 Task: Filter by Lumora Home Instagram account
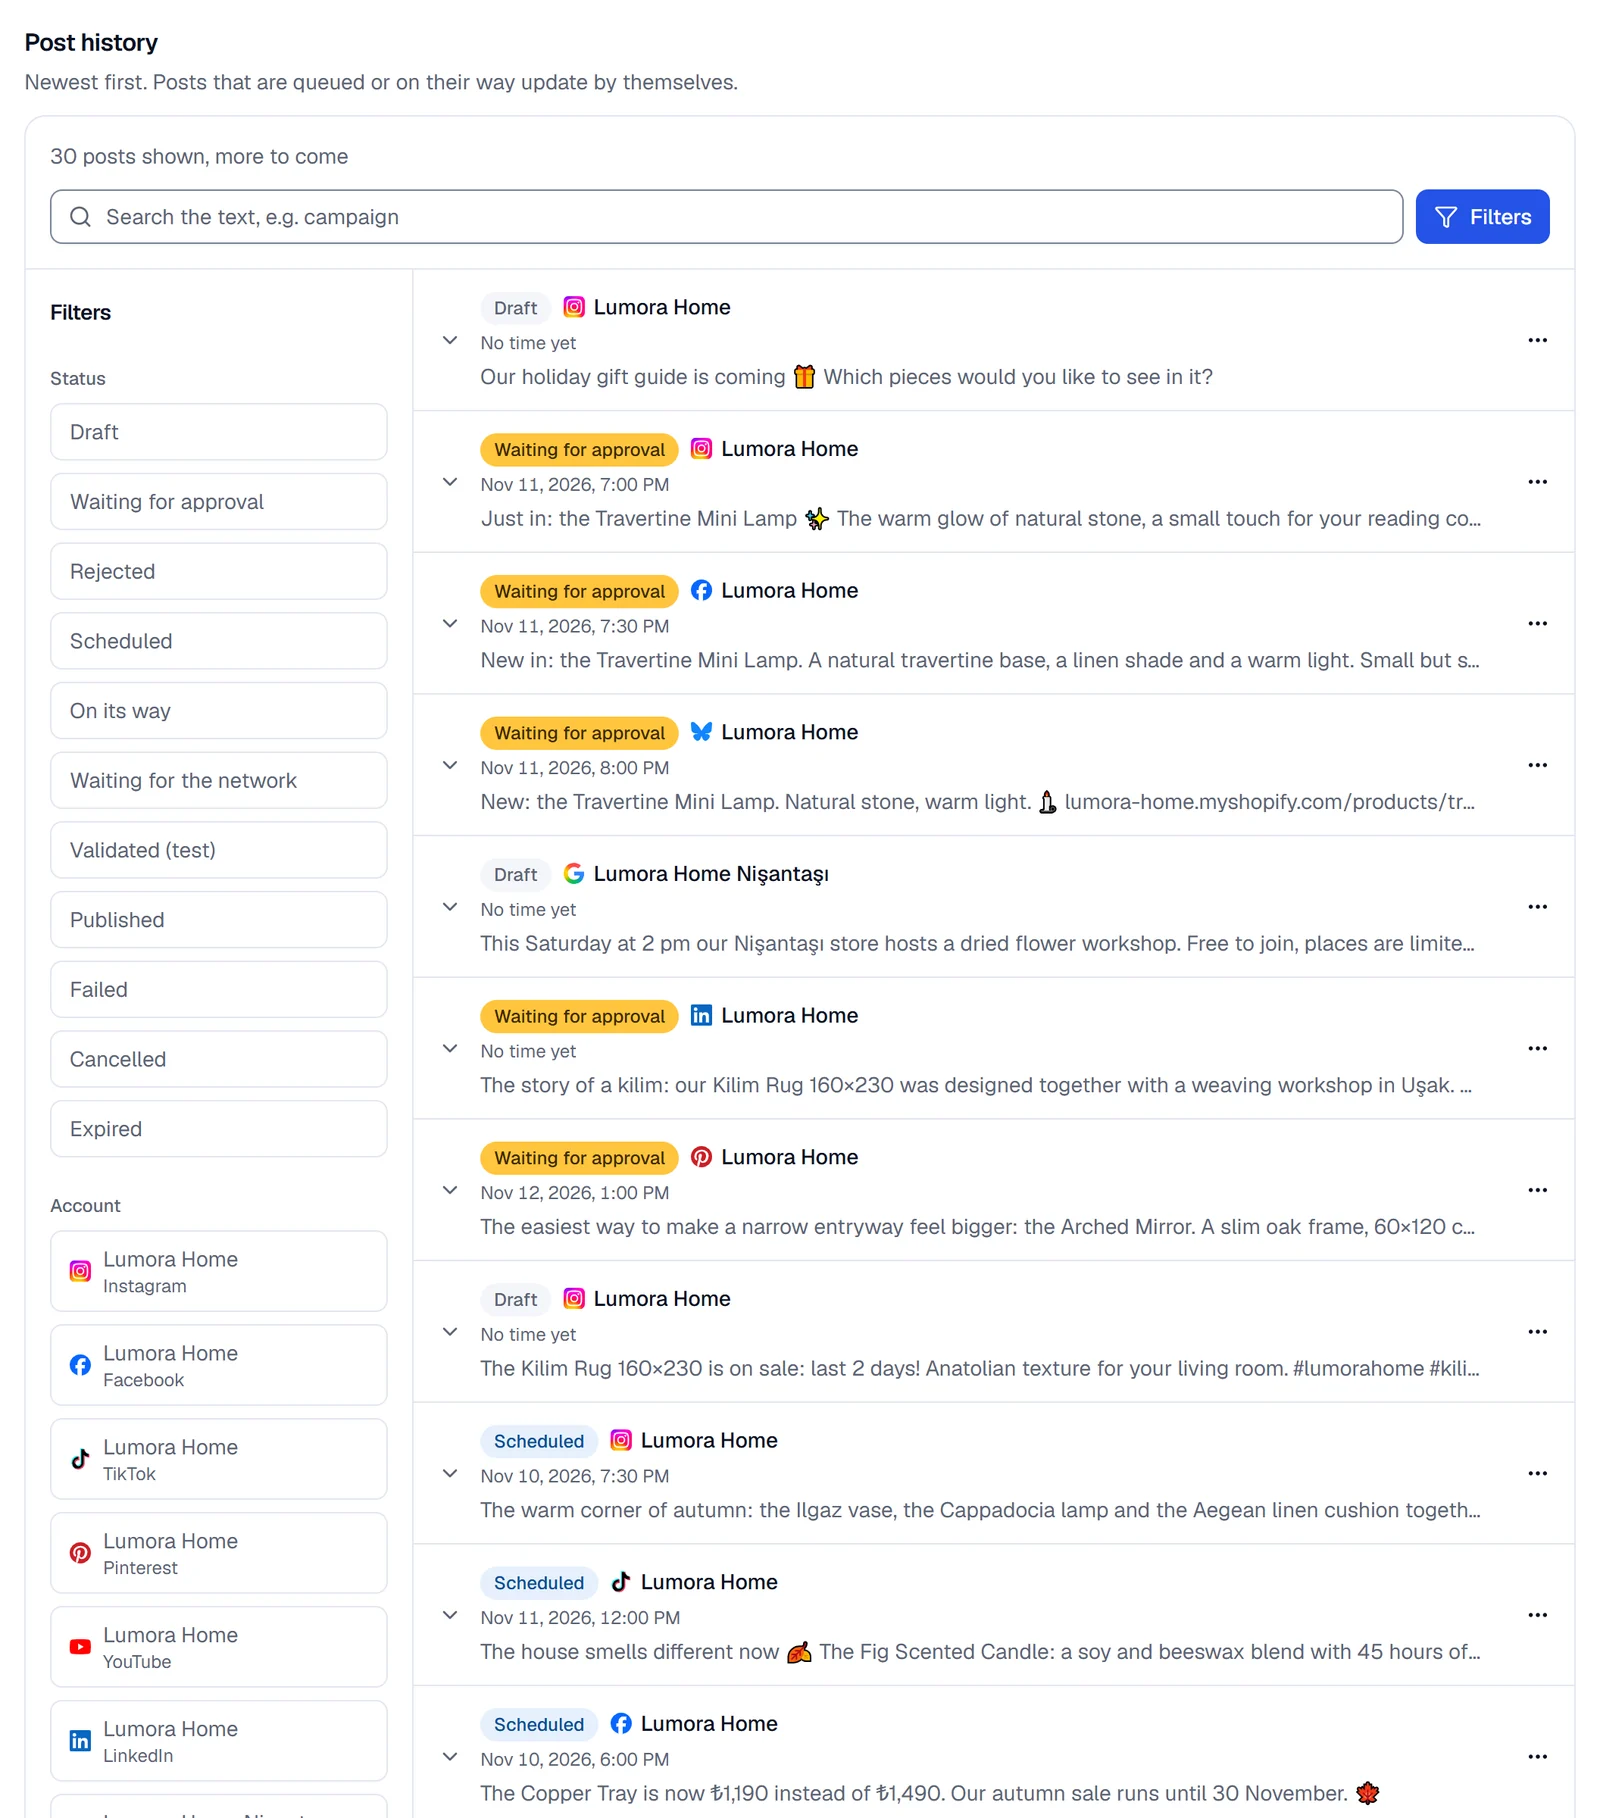219,1271
